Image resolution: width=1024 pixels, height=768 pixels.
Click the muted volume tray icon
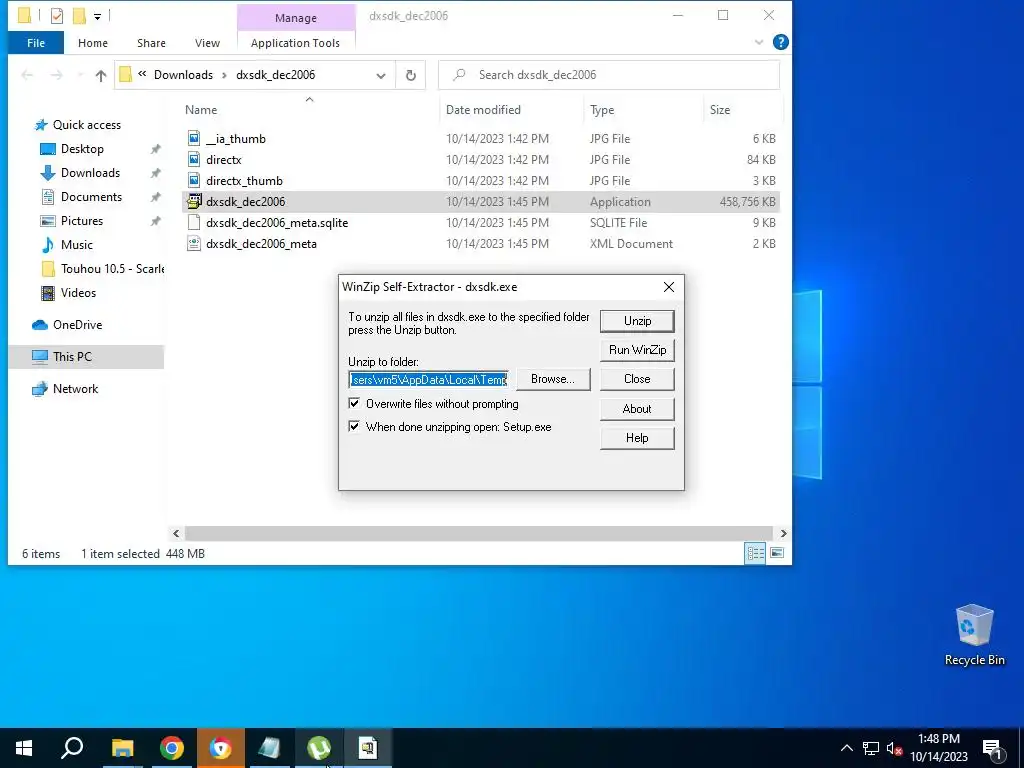[894, 748]
